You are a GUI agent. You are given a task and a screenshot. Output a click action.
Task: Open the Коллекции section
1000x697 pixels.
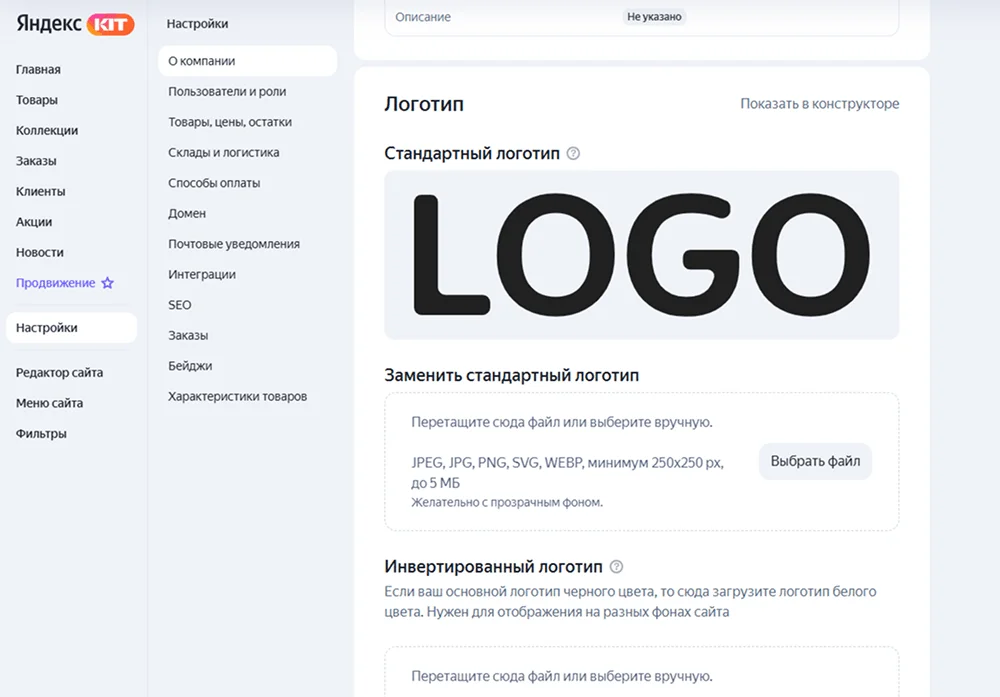pos(47,131)
